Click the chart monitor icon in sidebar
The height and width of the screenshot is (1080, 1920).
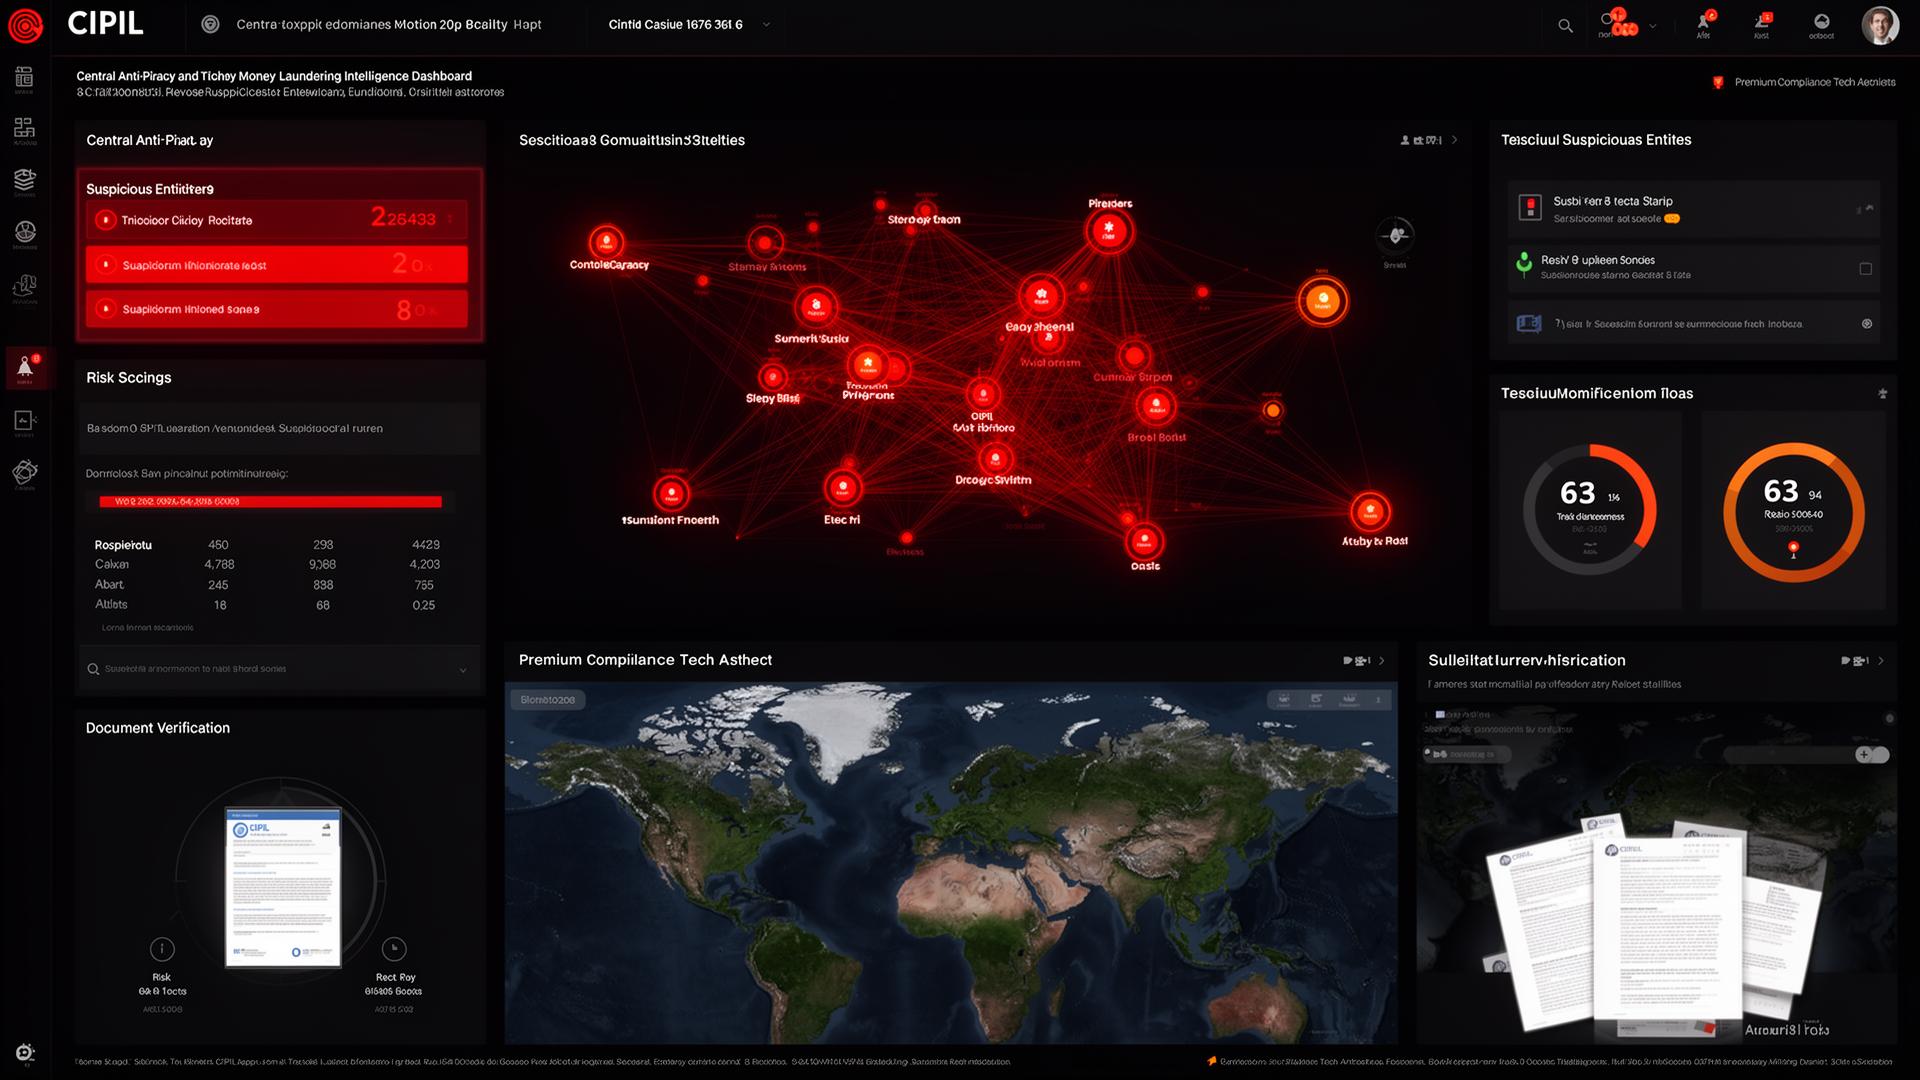tap(25, 421)
